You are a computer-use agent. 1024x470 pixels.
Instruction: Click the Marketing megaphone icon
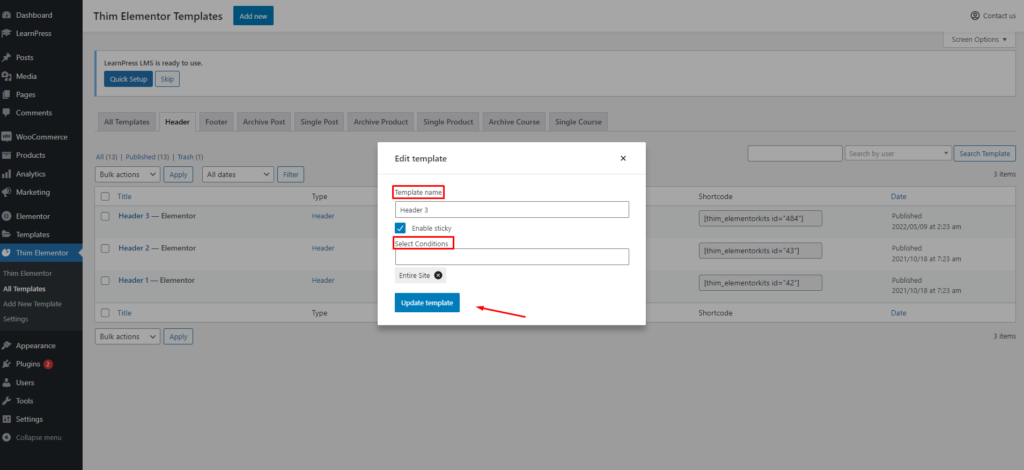coord(7,192)
